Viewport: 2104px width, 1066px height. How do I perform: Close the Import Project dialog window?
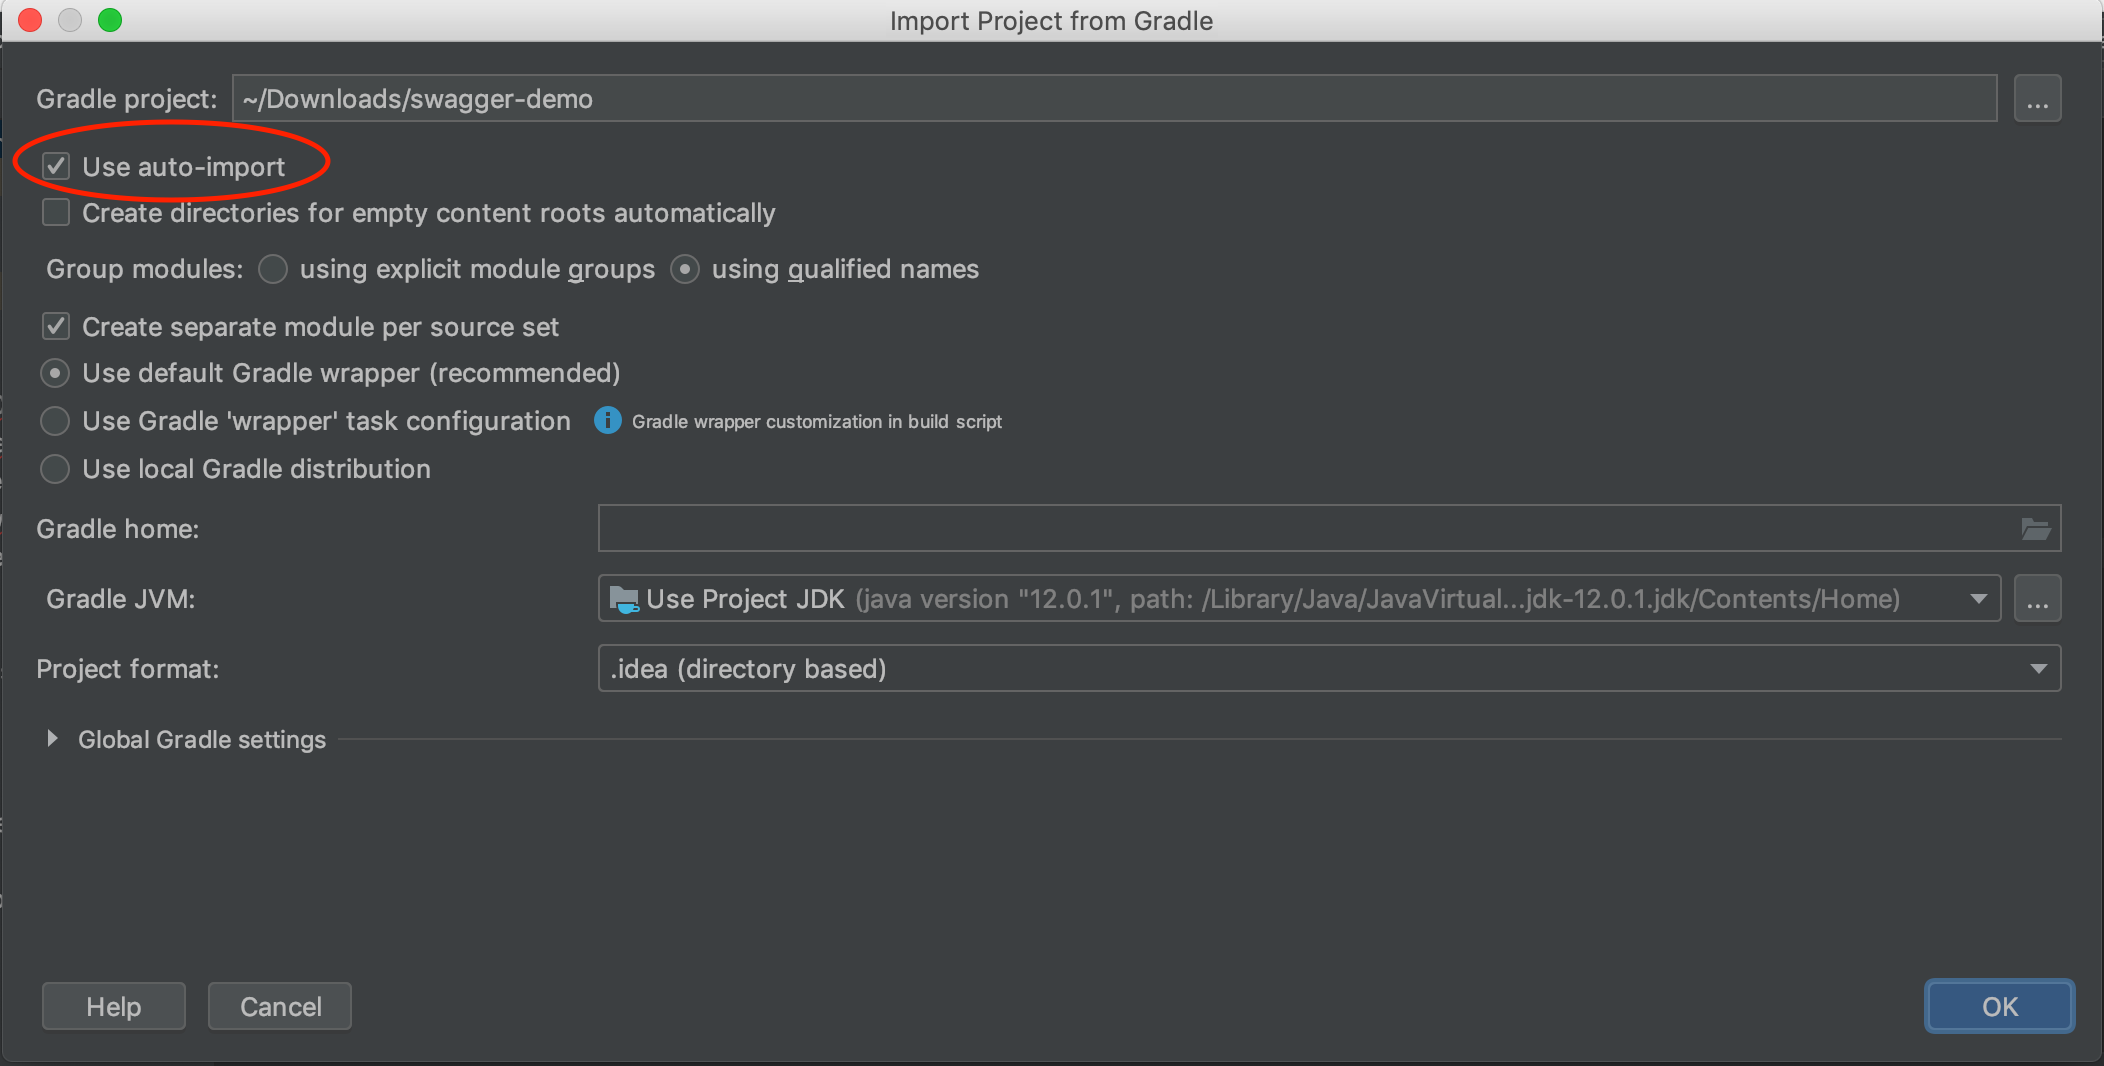[30, 20]
